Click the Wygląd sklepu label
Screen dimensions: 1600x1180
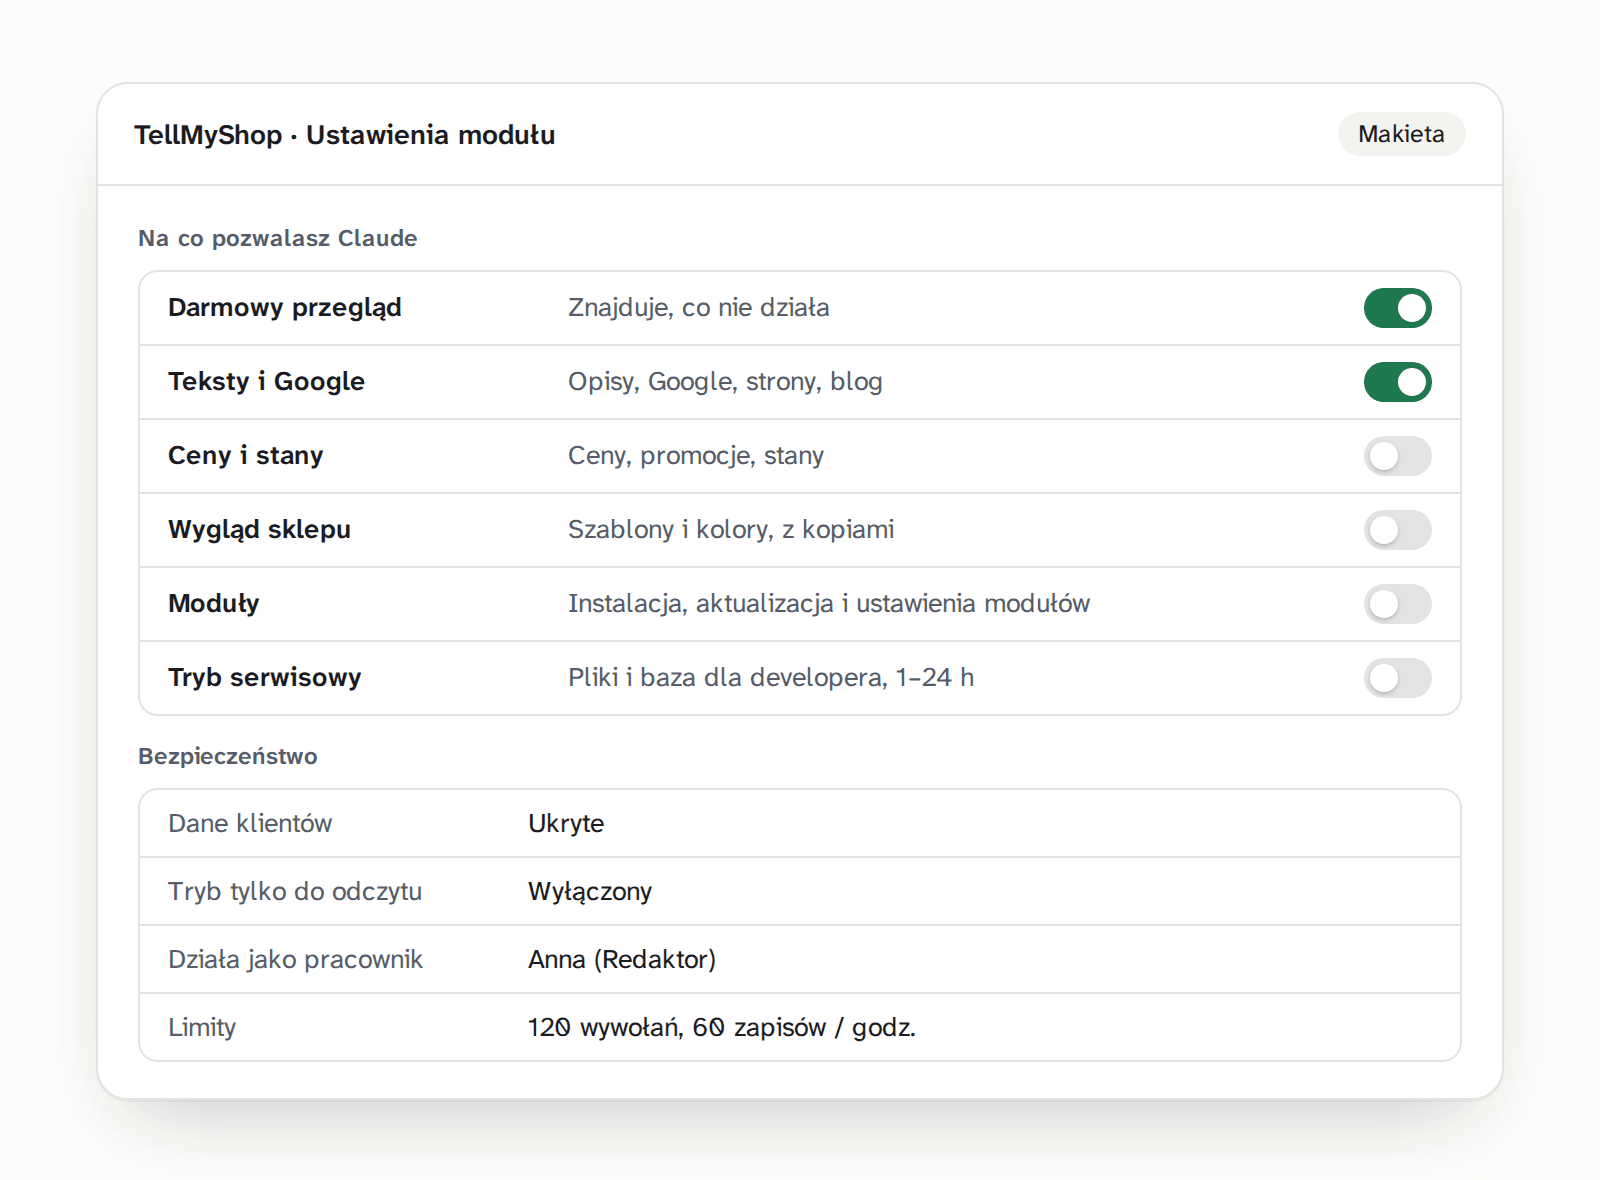(x=259, y=530)
